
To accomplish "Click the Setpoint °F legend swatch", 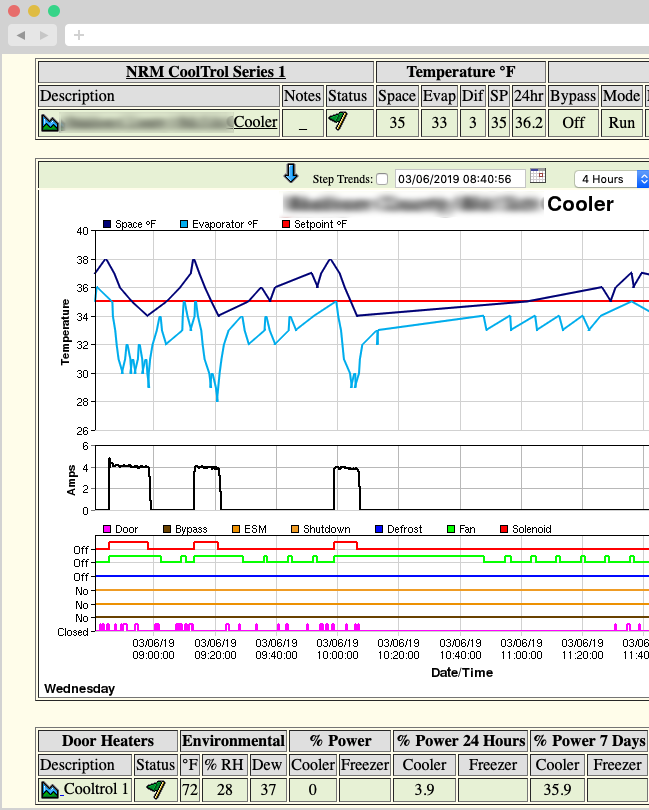I will (286, 224).
